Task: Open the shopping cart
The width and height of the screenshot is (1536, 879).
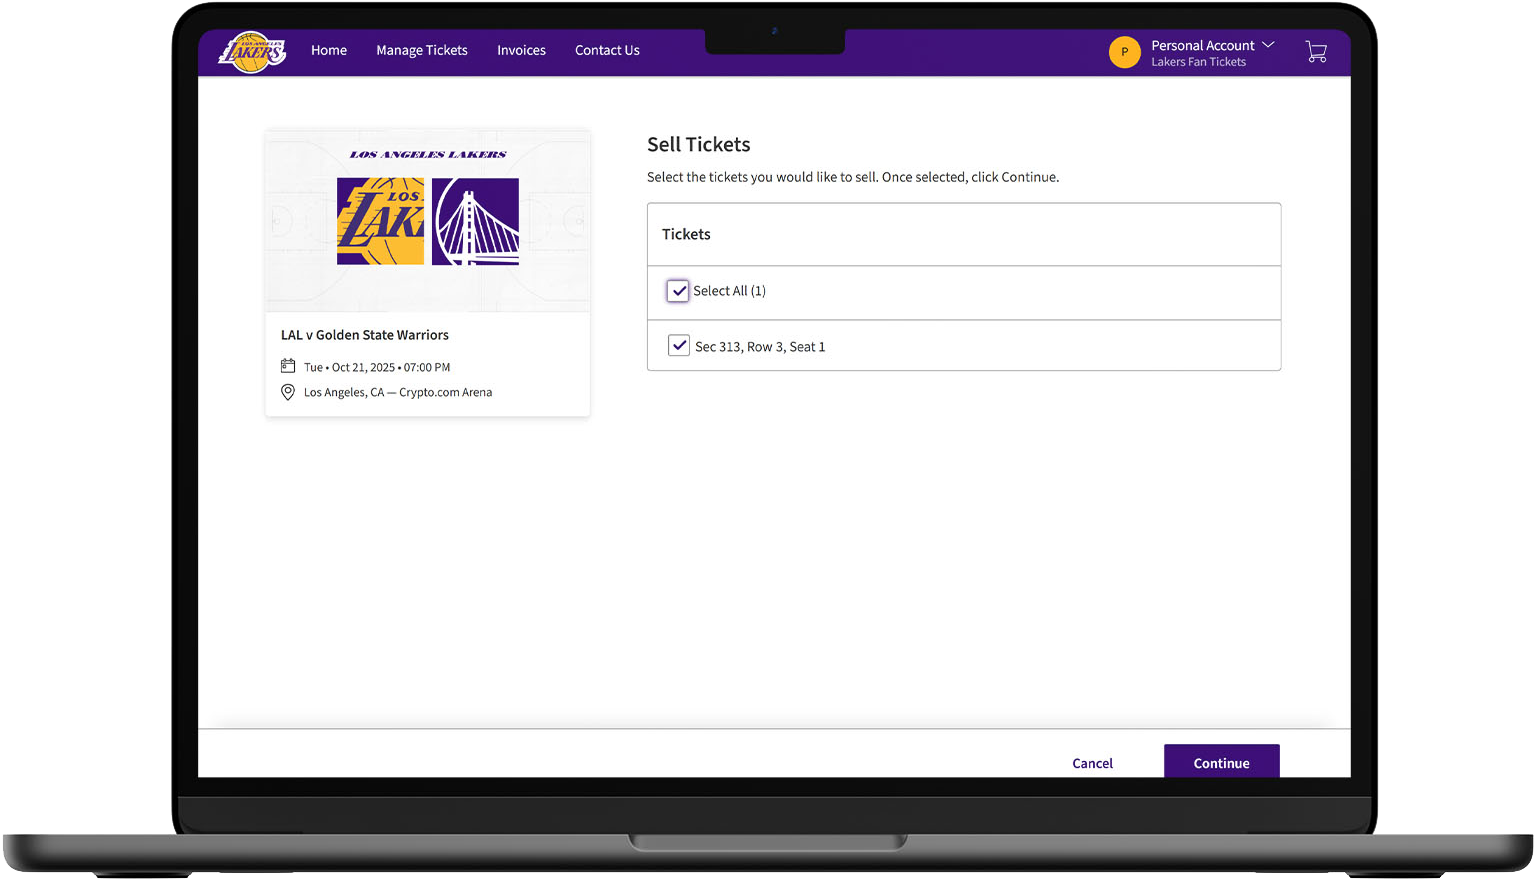Action: click(1316, 52)
